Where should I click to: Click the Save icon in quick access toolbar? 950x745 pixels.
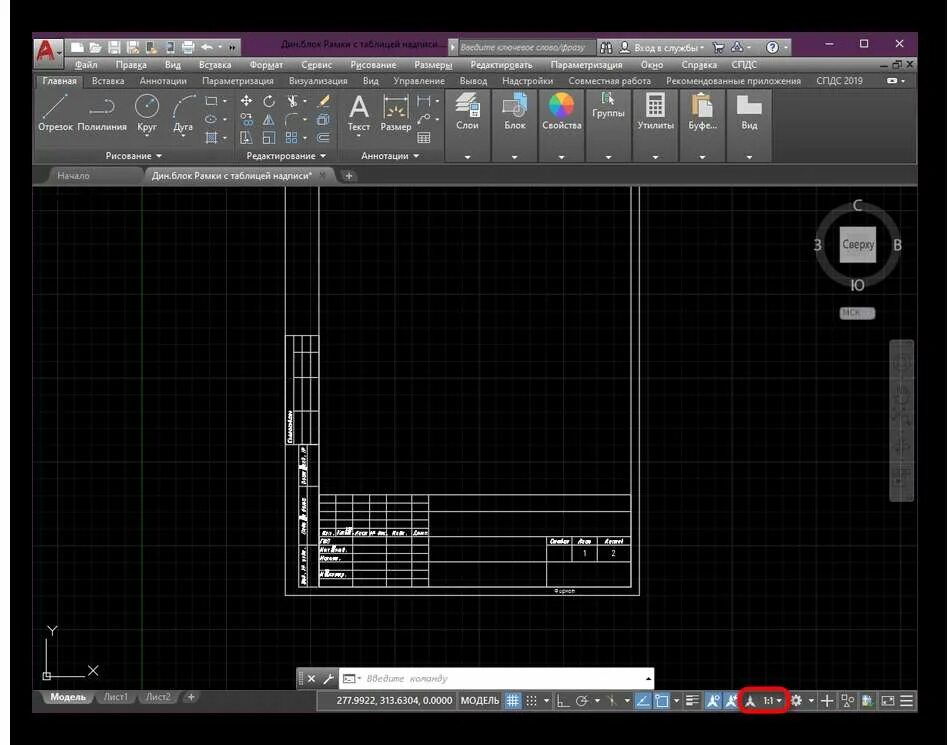click(114, 47)
